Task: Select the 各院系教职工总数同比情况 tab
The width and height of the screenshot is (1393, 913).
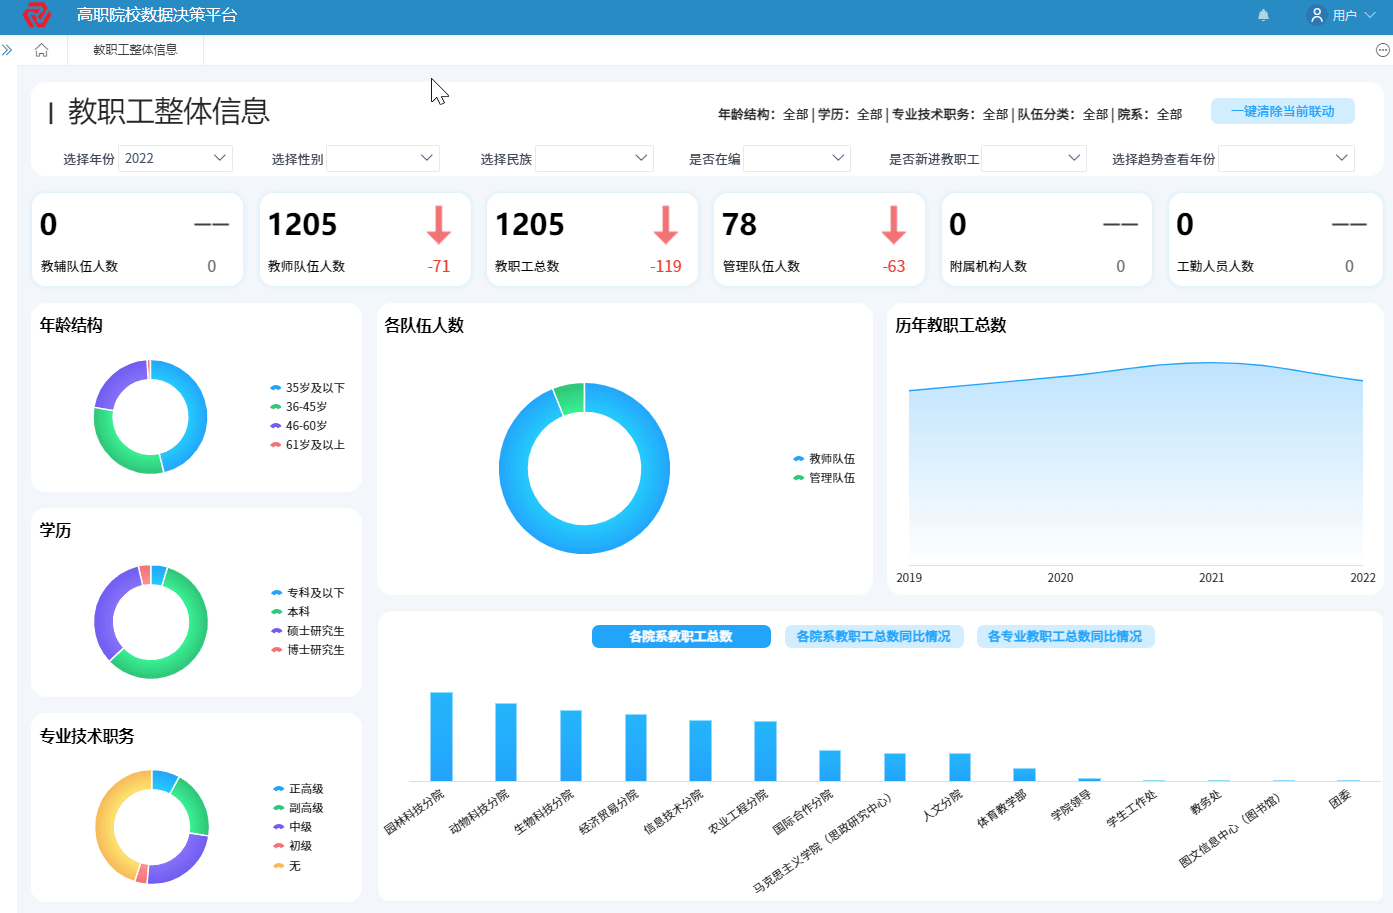Action: click(873, 636)
